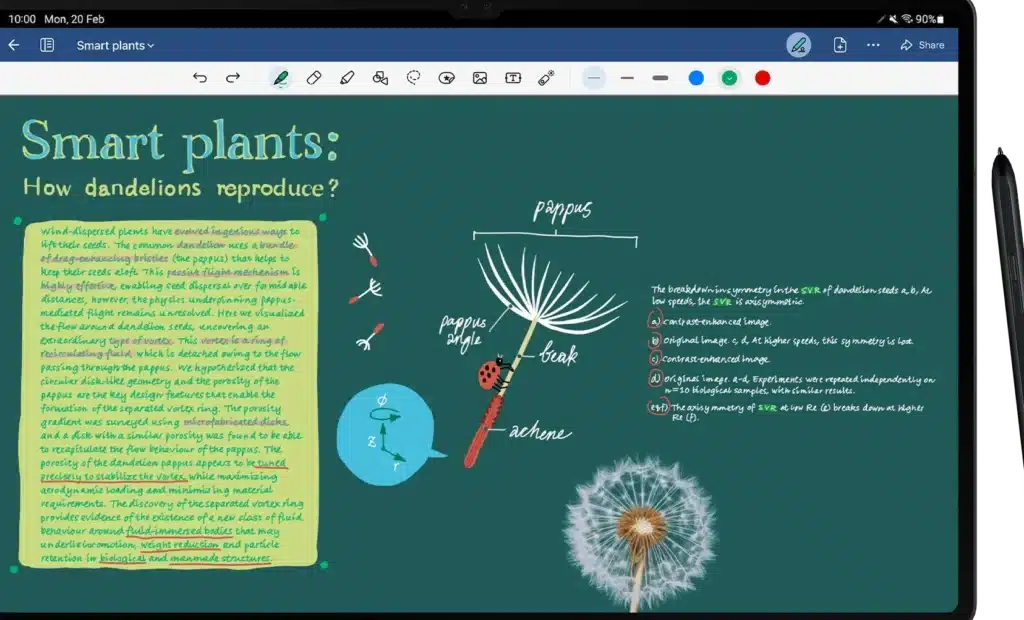Choose the thickest stroke width
1024x620 pixels.
[x=660, y=78]
